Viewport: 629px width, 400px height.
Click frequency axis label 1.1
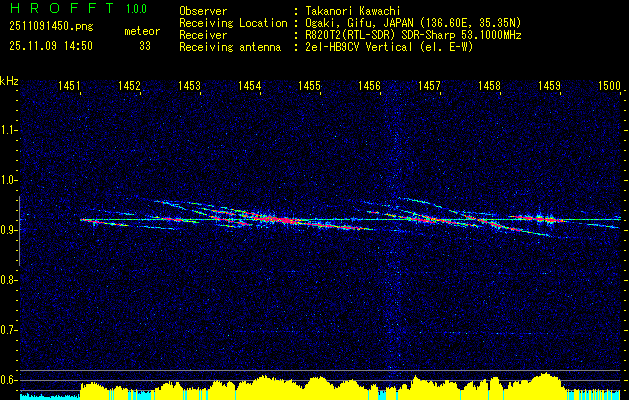coord(8,130)
